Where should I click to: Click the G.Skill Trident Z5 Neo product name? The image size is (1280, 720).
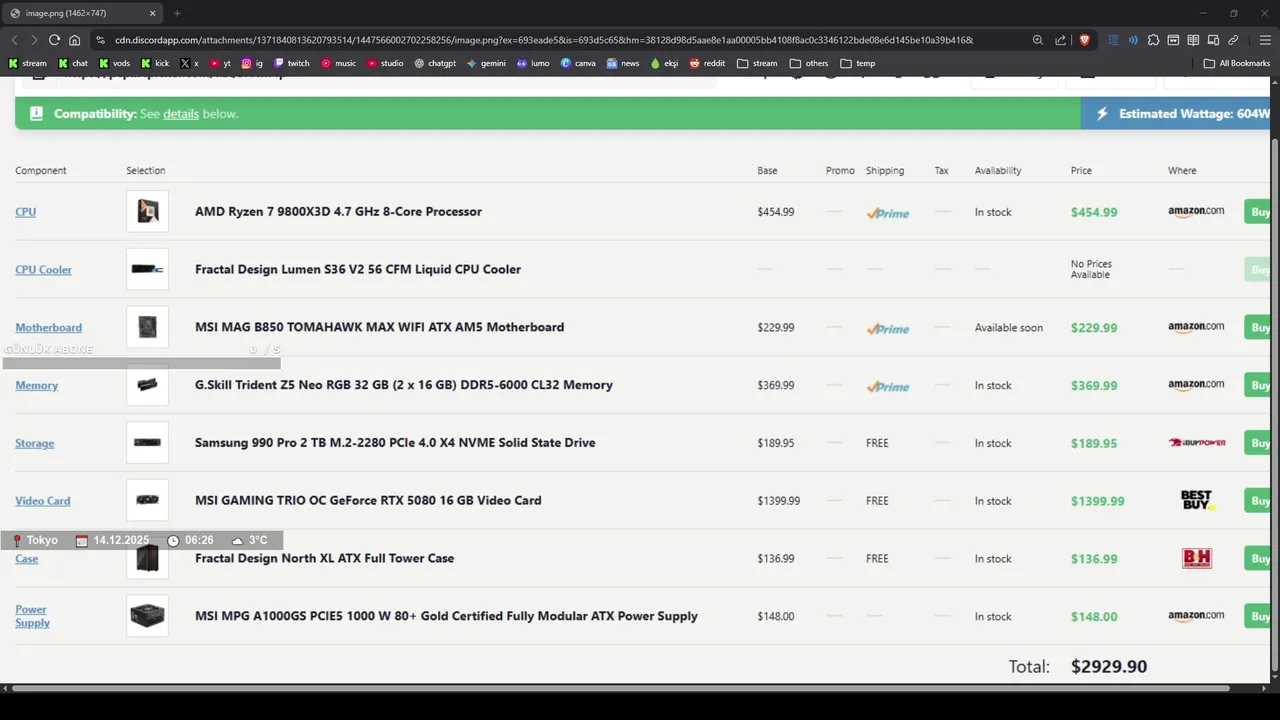click(x=404, y=385)
